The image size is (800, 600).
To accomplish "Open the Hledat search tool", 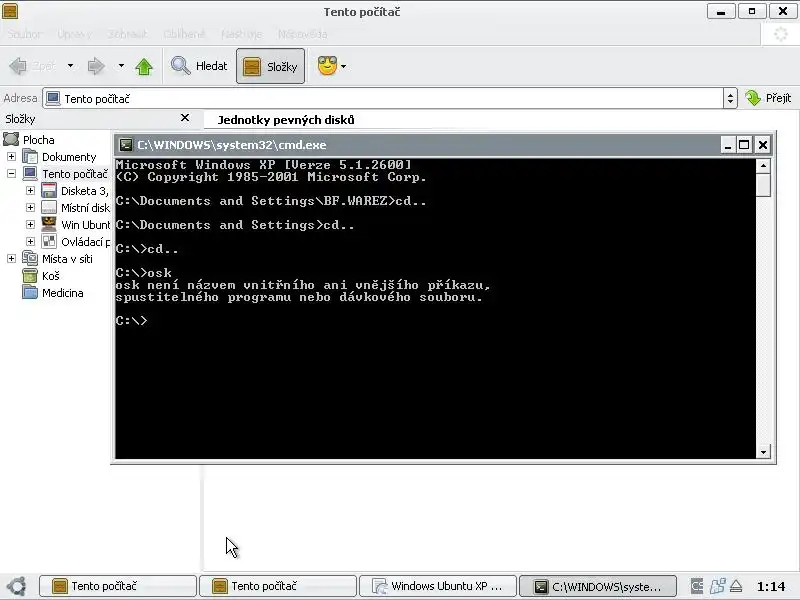I will coord(199,66).
